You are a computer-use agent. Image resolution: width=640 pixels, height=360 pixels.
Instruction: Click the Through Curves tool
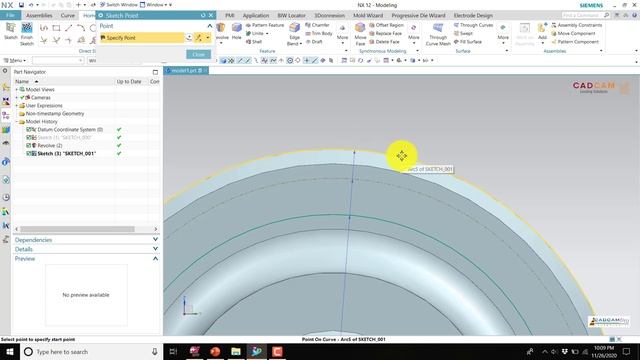[473, 25]
